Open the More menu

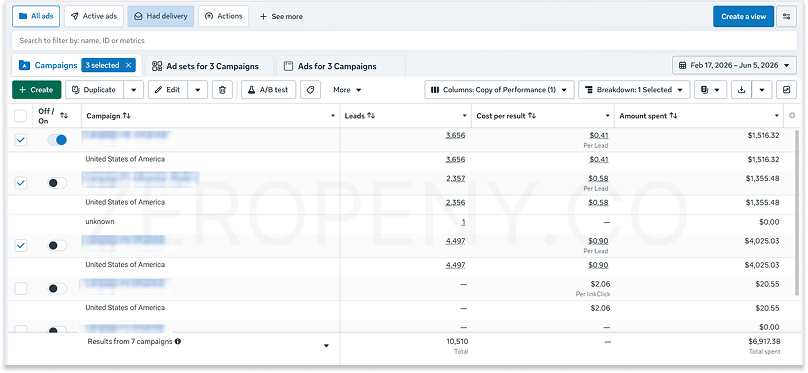tap(347, 90)
